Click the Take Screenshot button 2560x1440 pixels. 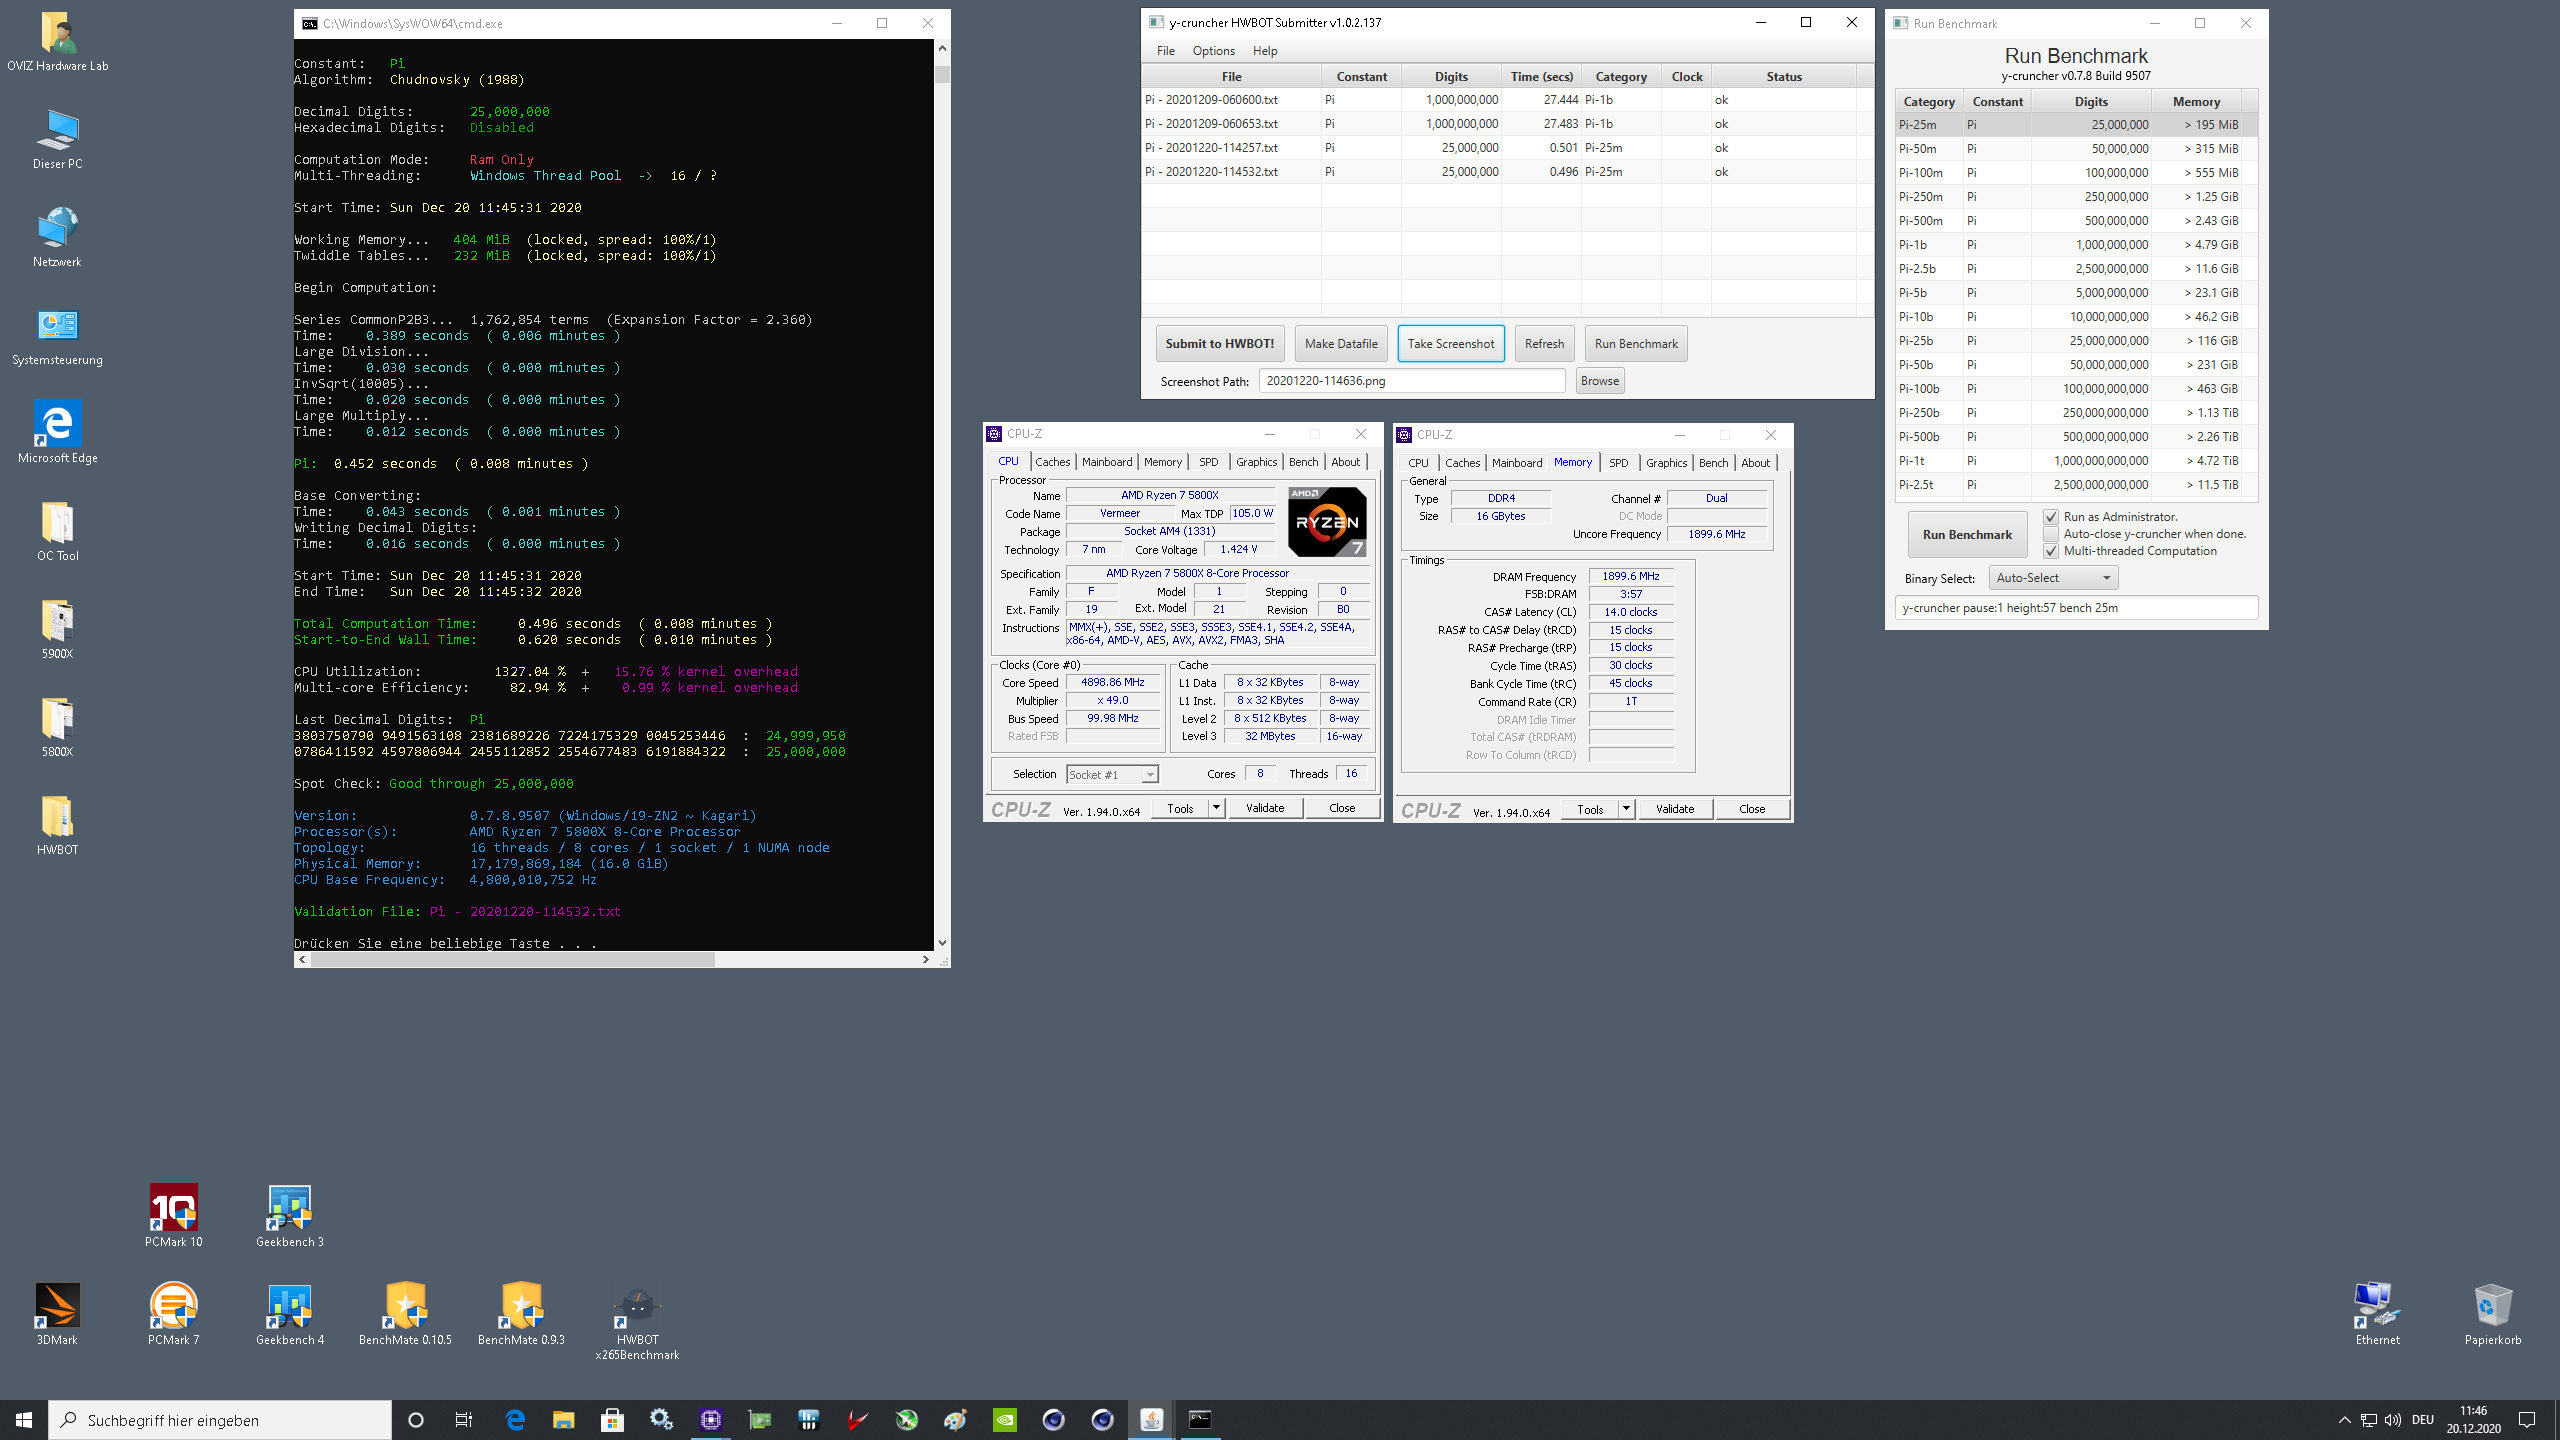1451,344
